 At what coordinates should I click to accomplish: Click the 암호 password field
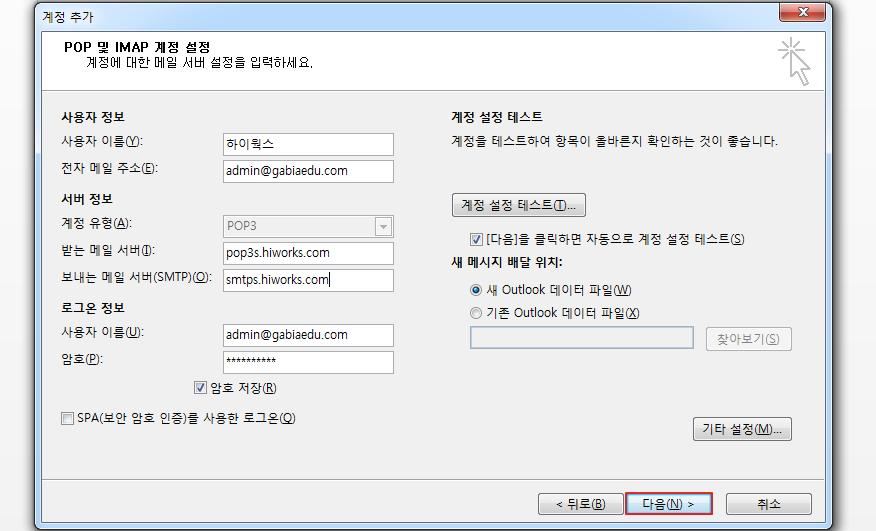coord(308,362)
